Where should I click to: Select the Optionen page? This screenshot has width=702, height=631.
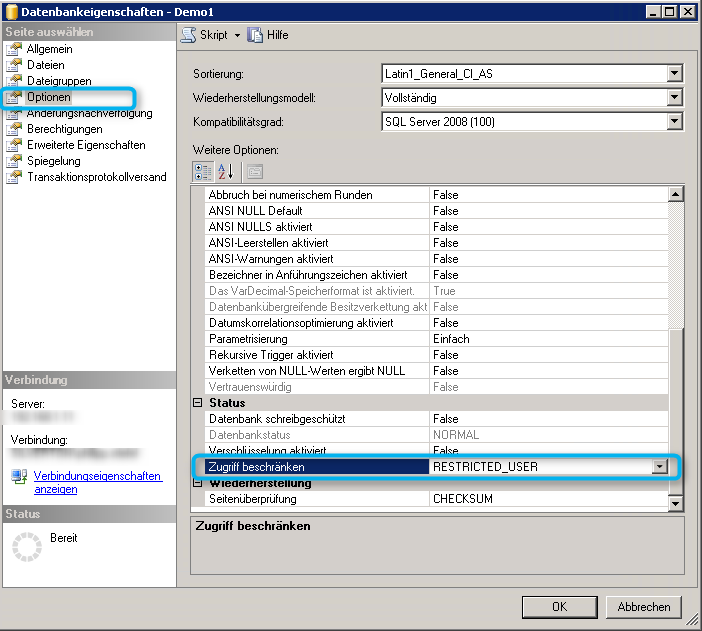click(49, 97)
